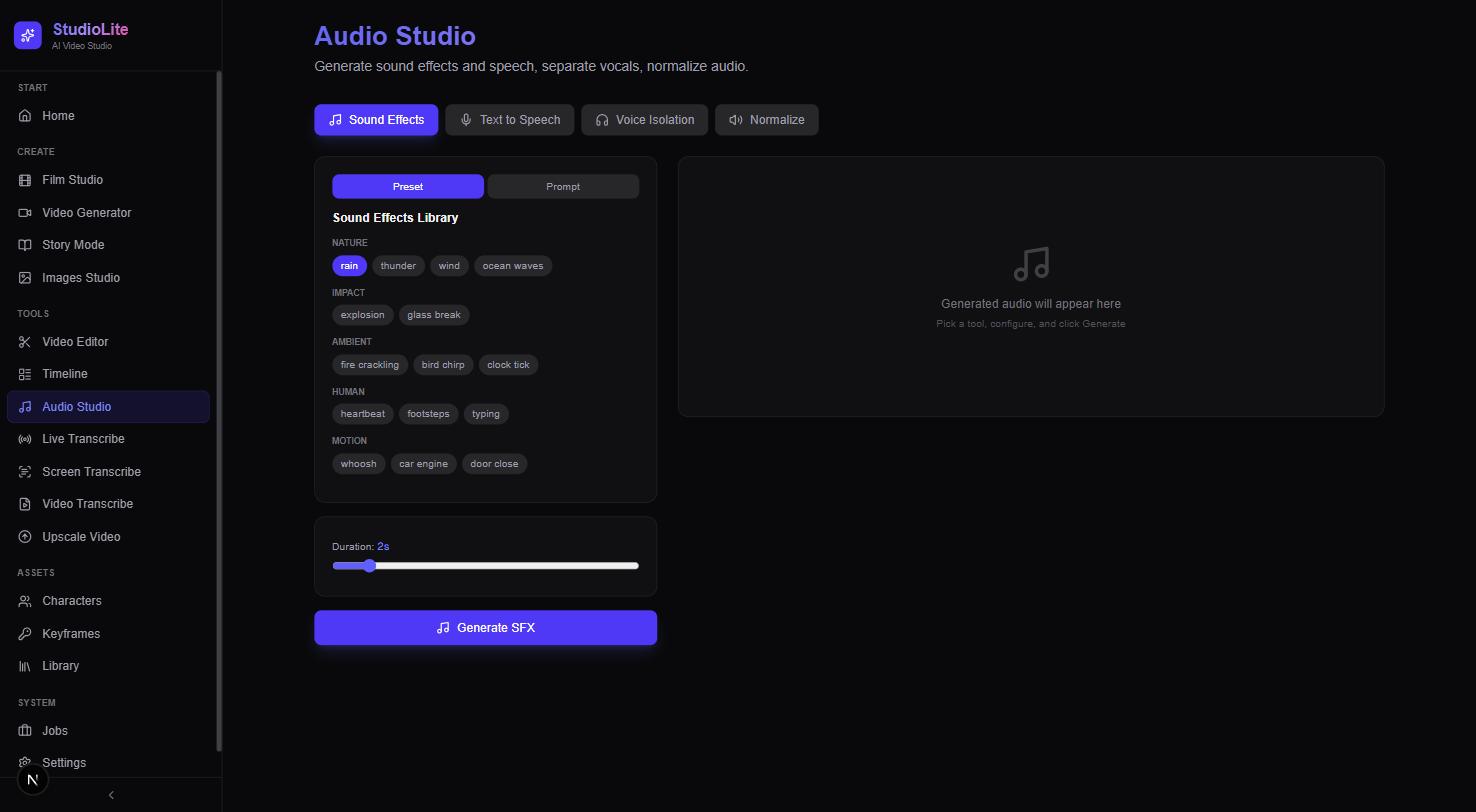Viewport: 1476px width, 812px height.
Task: Click the Duration slider thumb
Action: point(369,566)
